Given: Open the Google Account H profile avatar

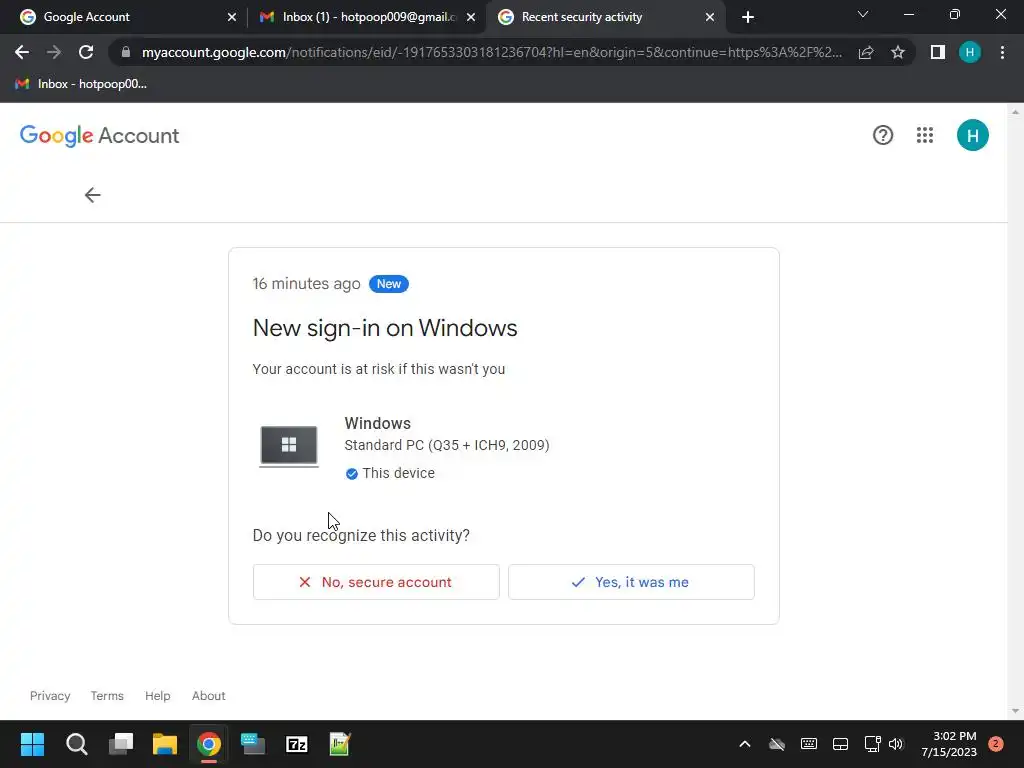Looking at the screenshot, I should pos(972,135).
